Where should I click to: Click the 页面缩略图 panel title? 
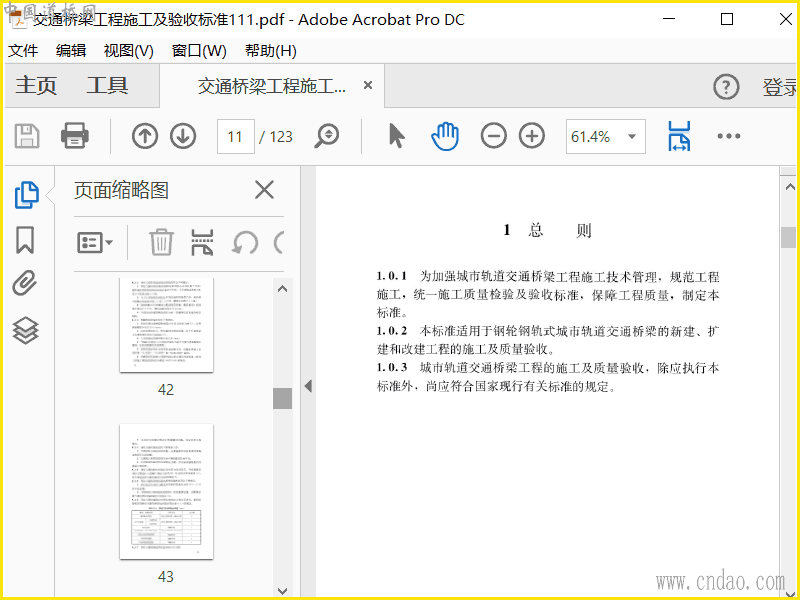[x=121, y=190]
